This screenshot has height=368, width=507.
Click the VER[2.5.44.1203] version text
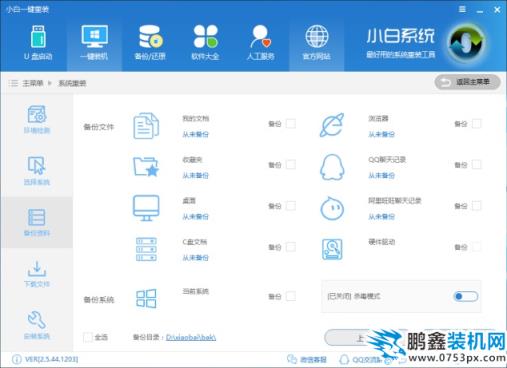click(51, 359)
